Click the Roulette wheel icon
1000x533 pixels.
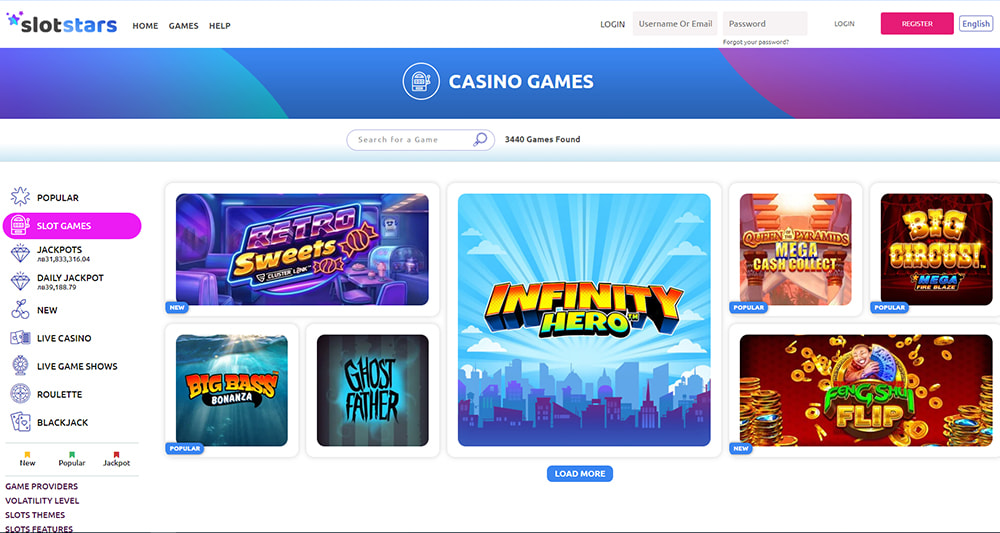click(x=20, y=394)
